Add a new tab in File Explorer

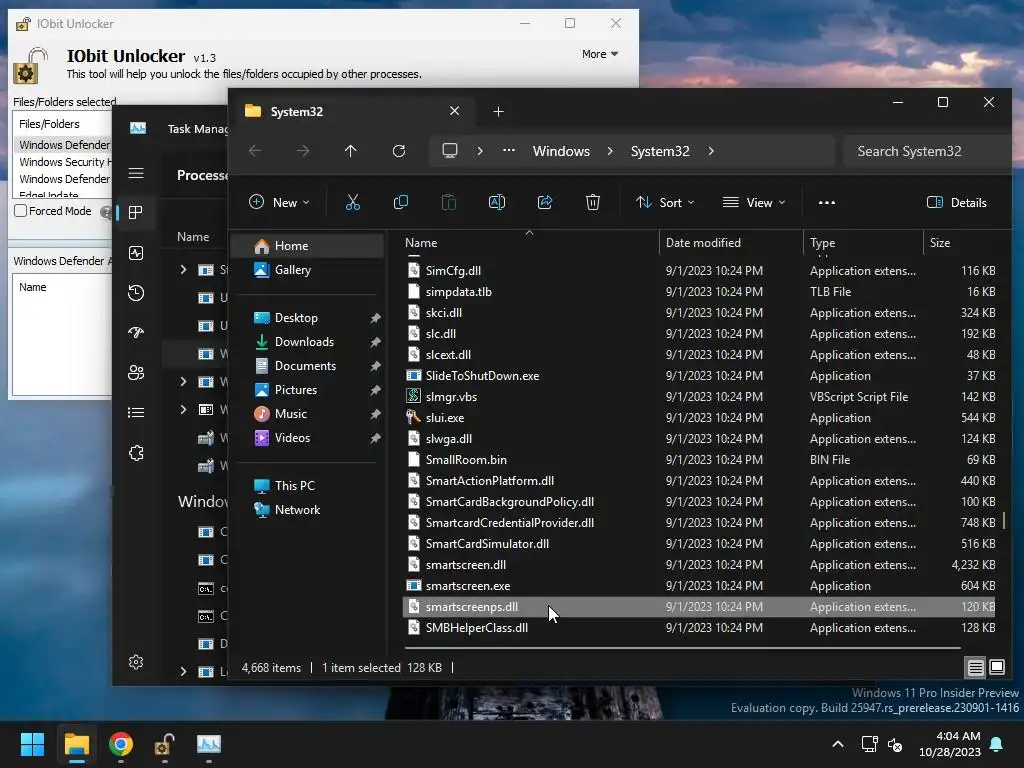pyautogui.click(x=498, y=112)
